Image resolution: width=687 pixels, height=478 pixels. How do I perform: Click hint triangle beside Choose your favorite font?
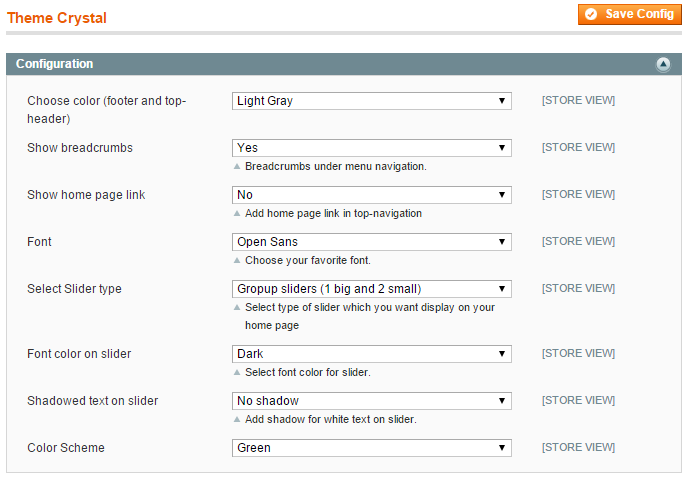point(237,260)
